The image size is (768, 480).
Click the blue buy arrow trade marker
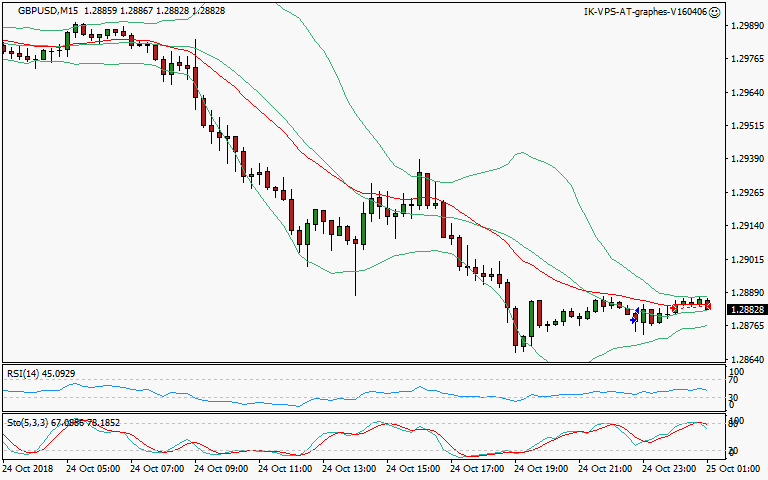[x=635, y=315]
